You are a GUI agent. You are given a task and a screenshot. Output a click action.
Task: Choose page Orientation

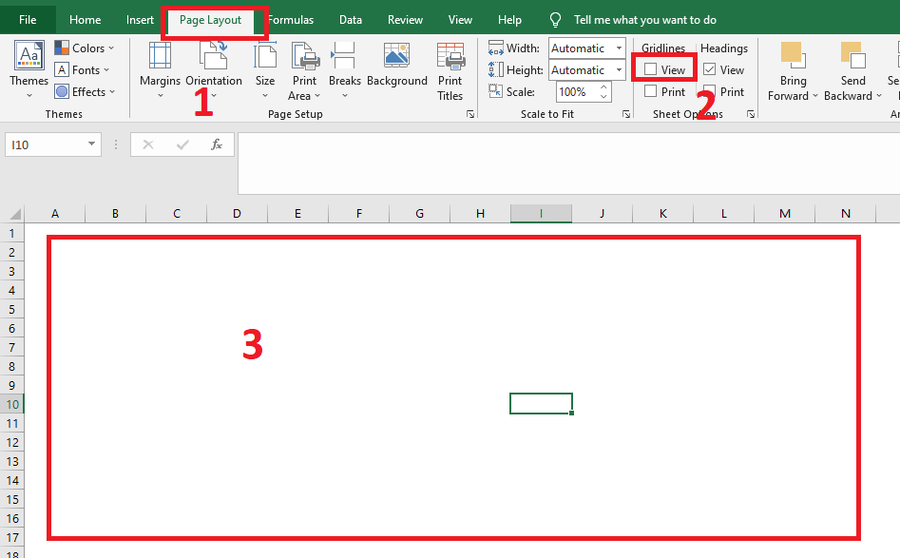[214, 70]
